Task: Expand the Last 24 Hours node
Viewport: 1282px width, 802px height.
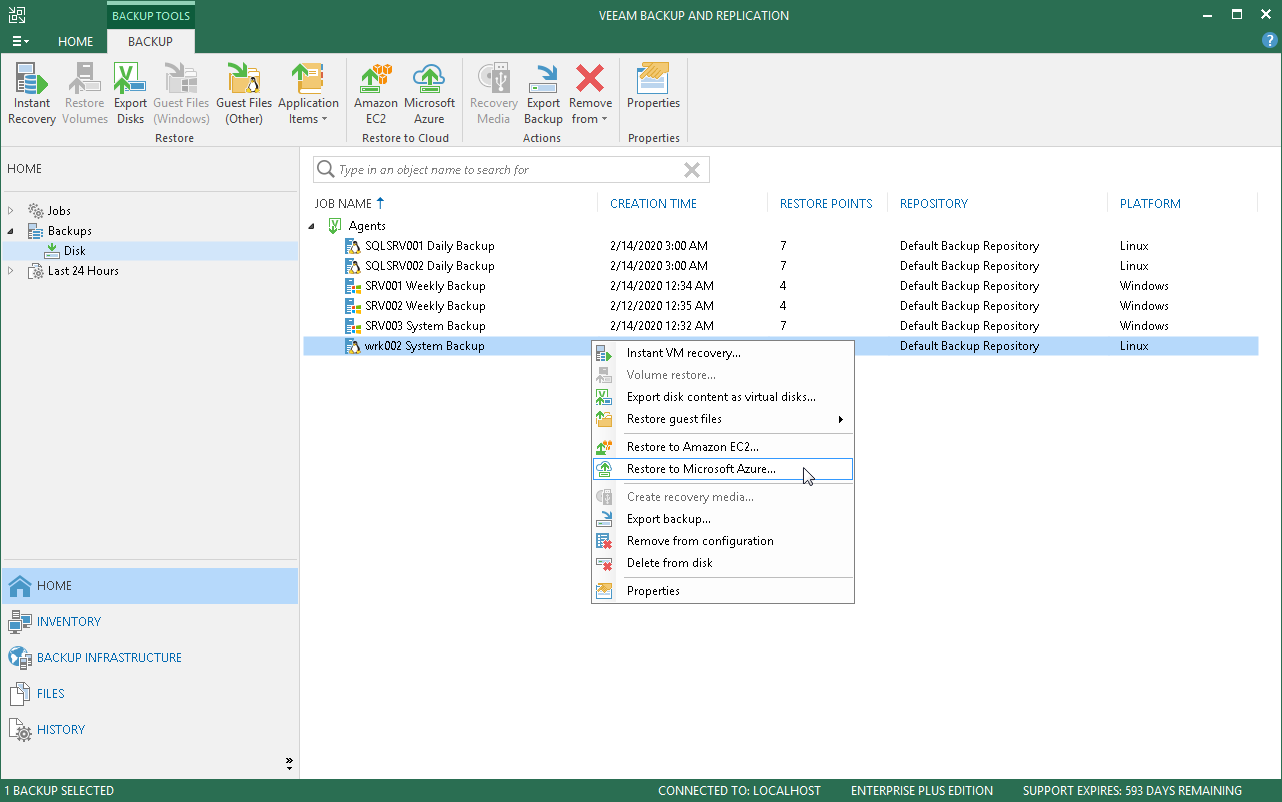Action: point(11,271)
